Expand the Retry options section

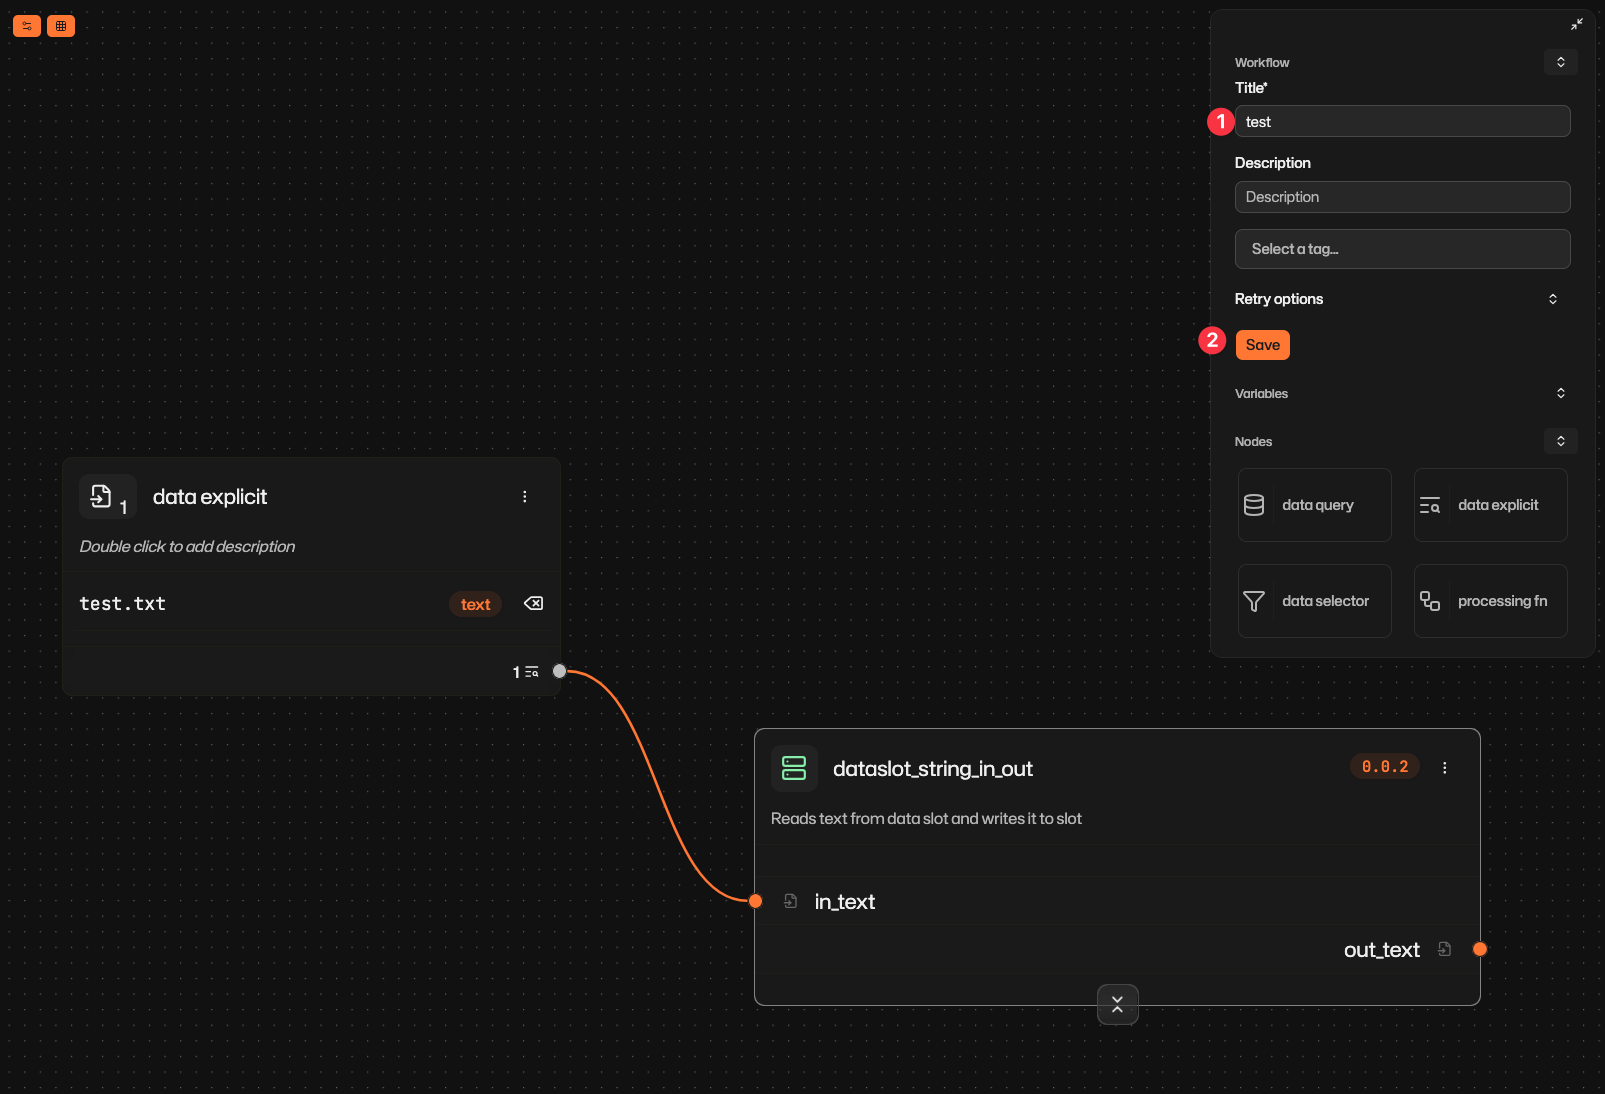tap(1552, 298)
